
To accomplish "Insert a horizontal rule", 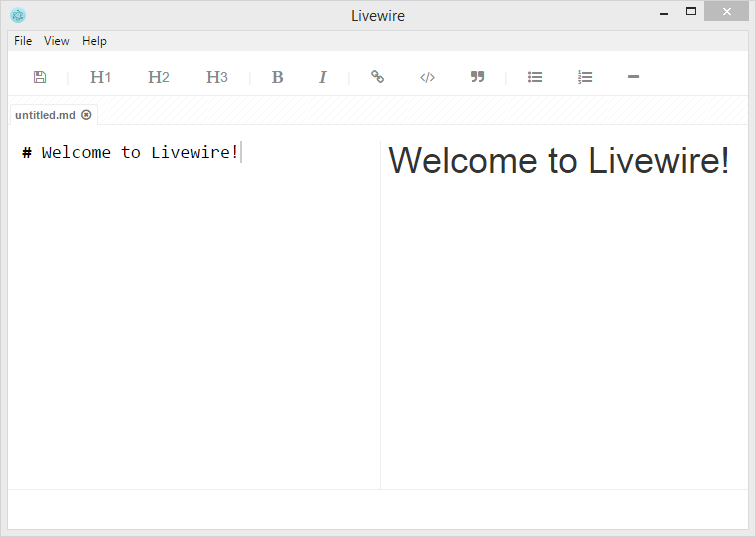I will coord(634,77).
